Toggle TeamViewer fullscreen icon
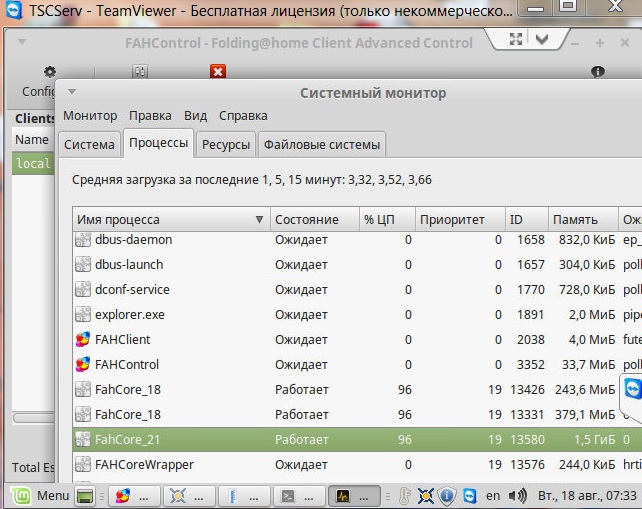Image resolution: width=642 pixels, height=509 pixels. tap(516, 39)
